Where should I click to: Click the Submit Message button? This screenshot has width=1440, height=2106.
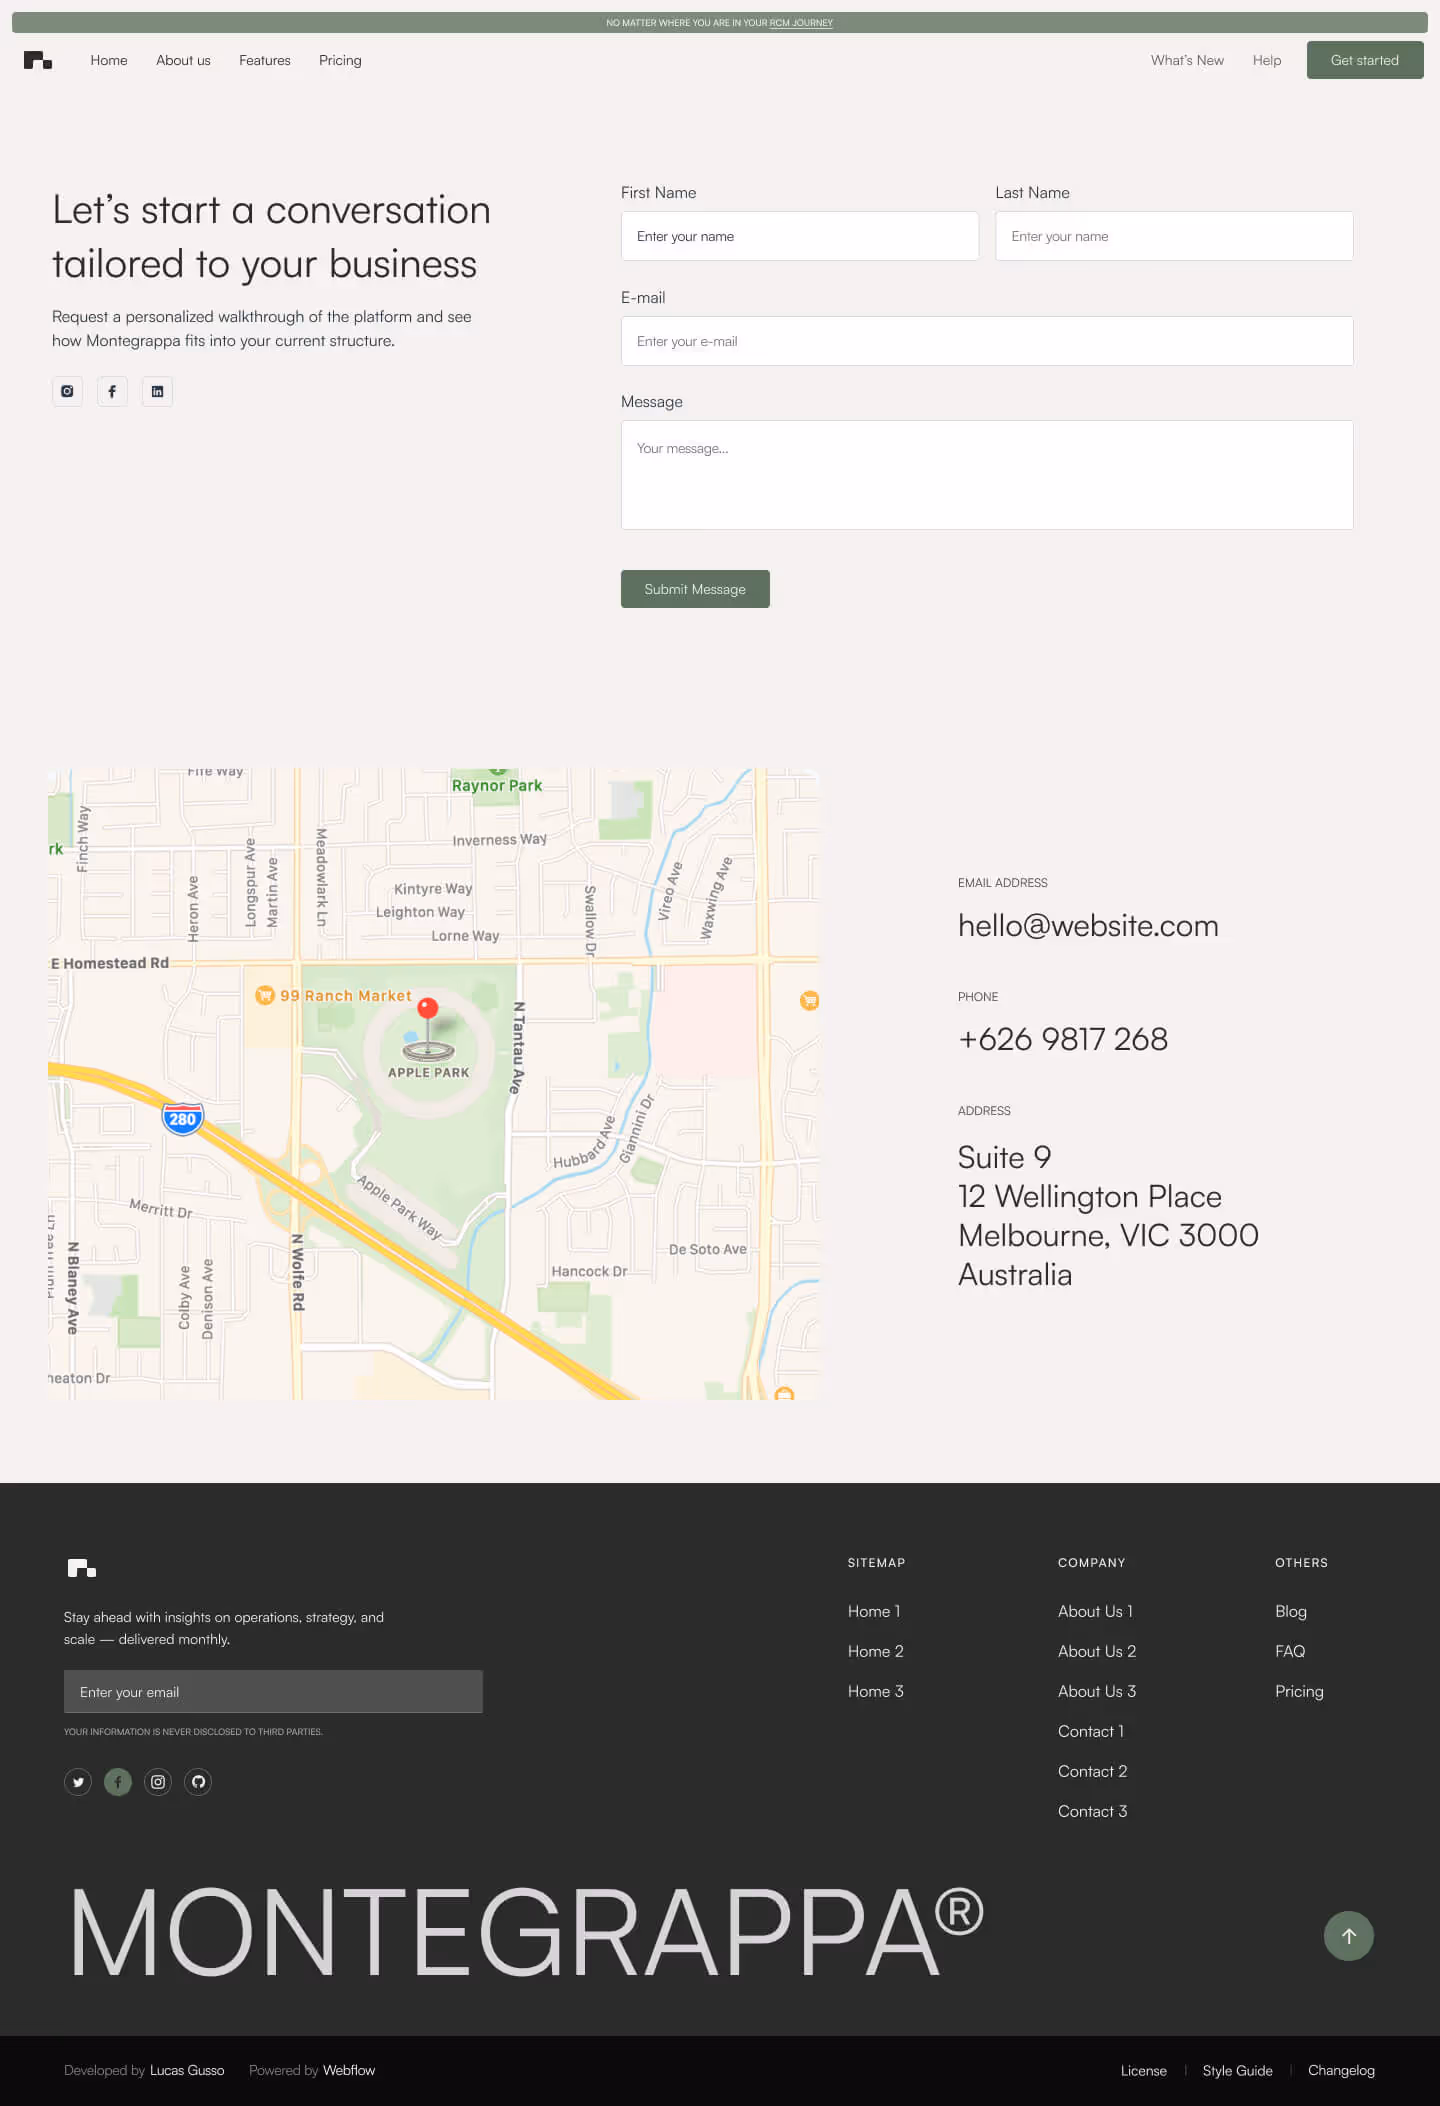click(695, 589)
